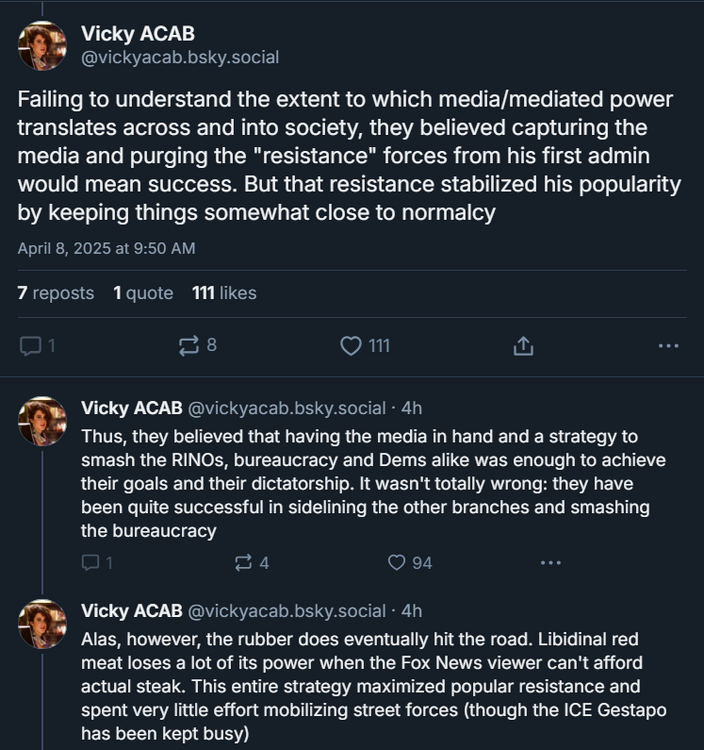The height and width of the screenshot is (750, 704).
Task: Reply to the RINOs bureaucracy post
Action: click(x=96, y=563)
